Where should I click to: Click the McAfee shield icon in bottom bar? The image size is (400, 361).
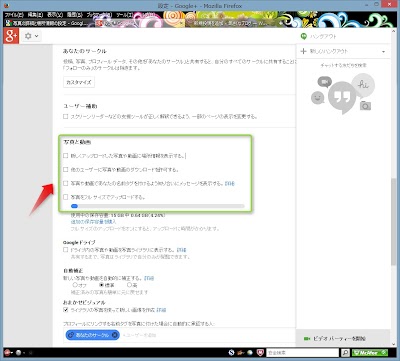point(261,352)
